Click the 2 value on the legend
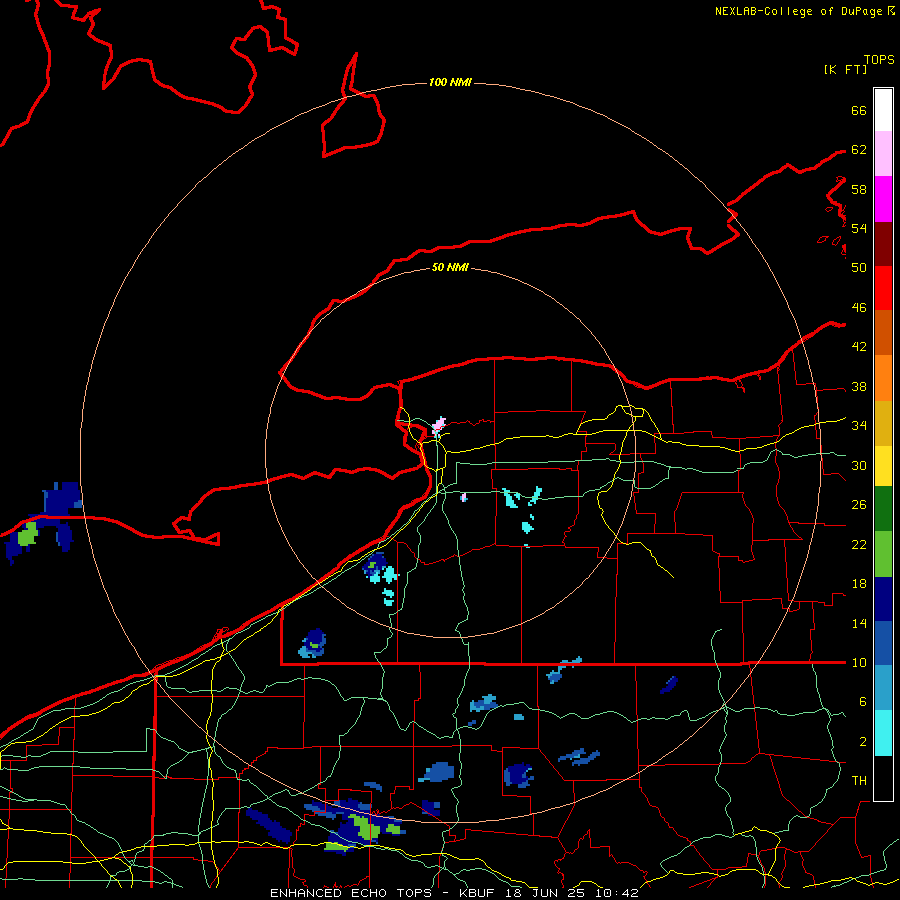 pyautogui.click(x=863, y=742)
